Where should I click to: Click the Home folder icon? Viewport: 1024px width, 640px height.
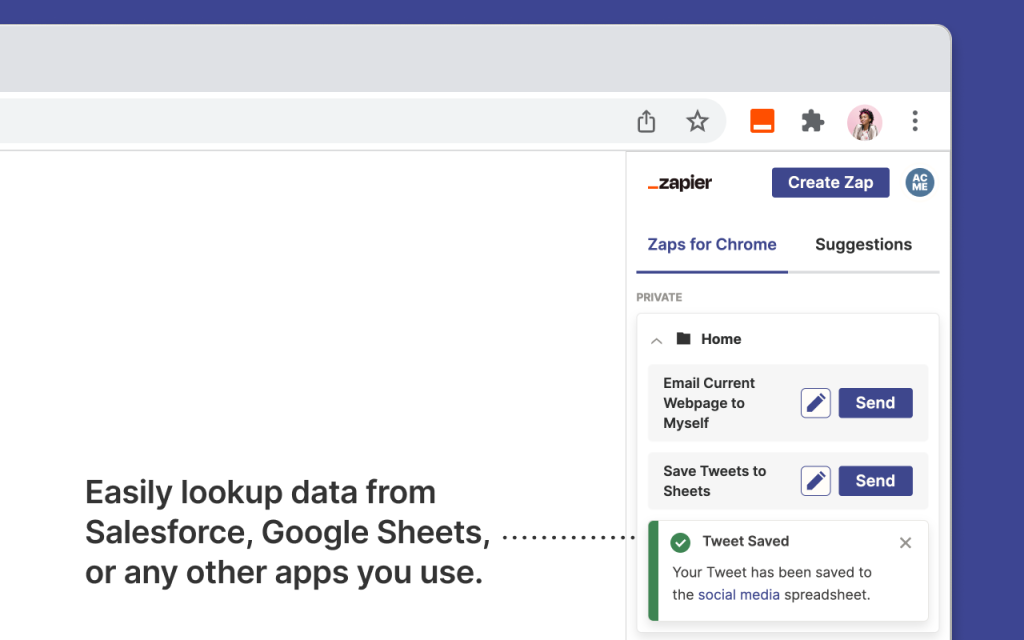(x=684, y=339)
